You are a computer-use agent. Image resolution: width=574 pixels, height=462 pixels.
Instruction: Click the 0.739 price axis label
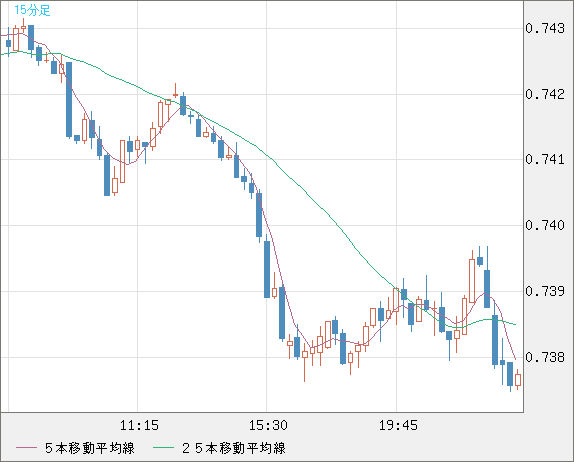point(545,291)
